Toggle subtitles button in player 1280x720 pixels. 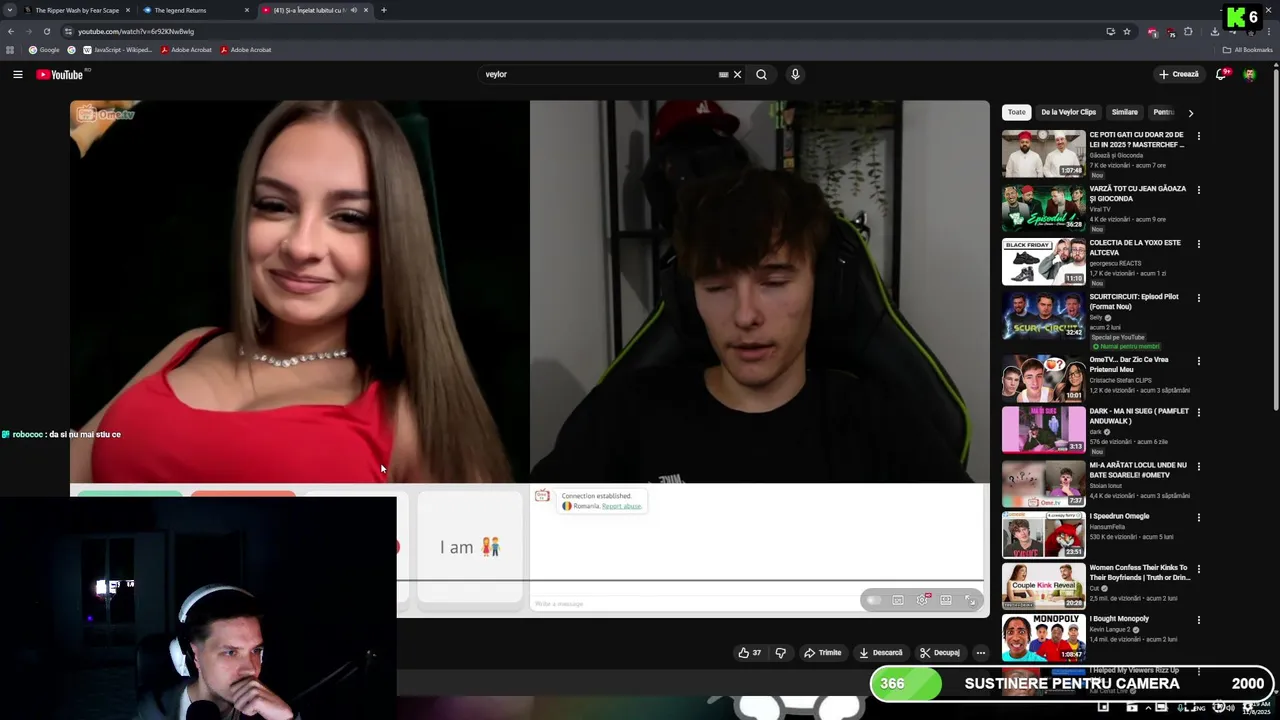tap(898, 600)
